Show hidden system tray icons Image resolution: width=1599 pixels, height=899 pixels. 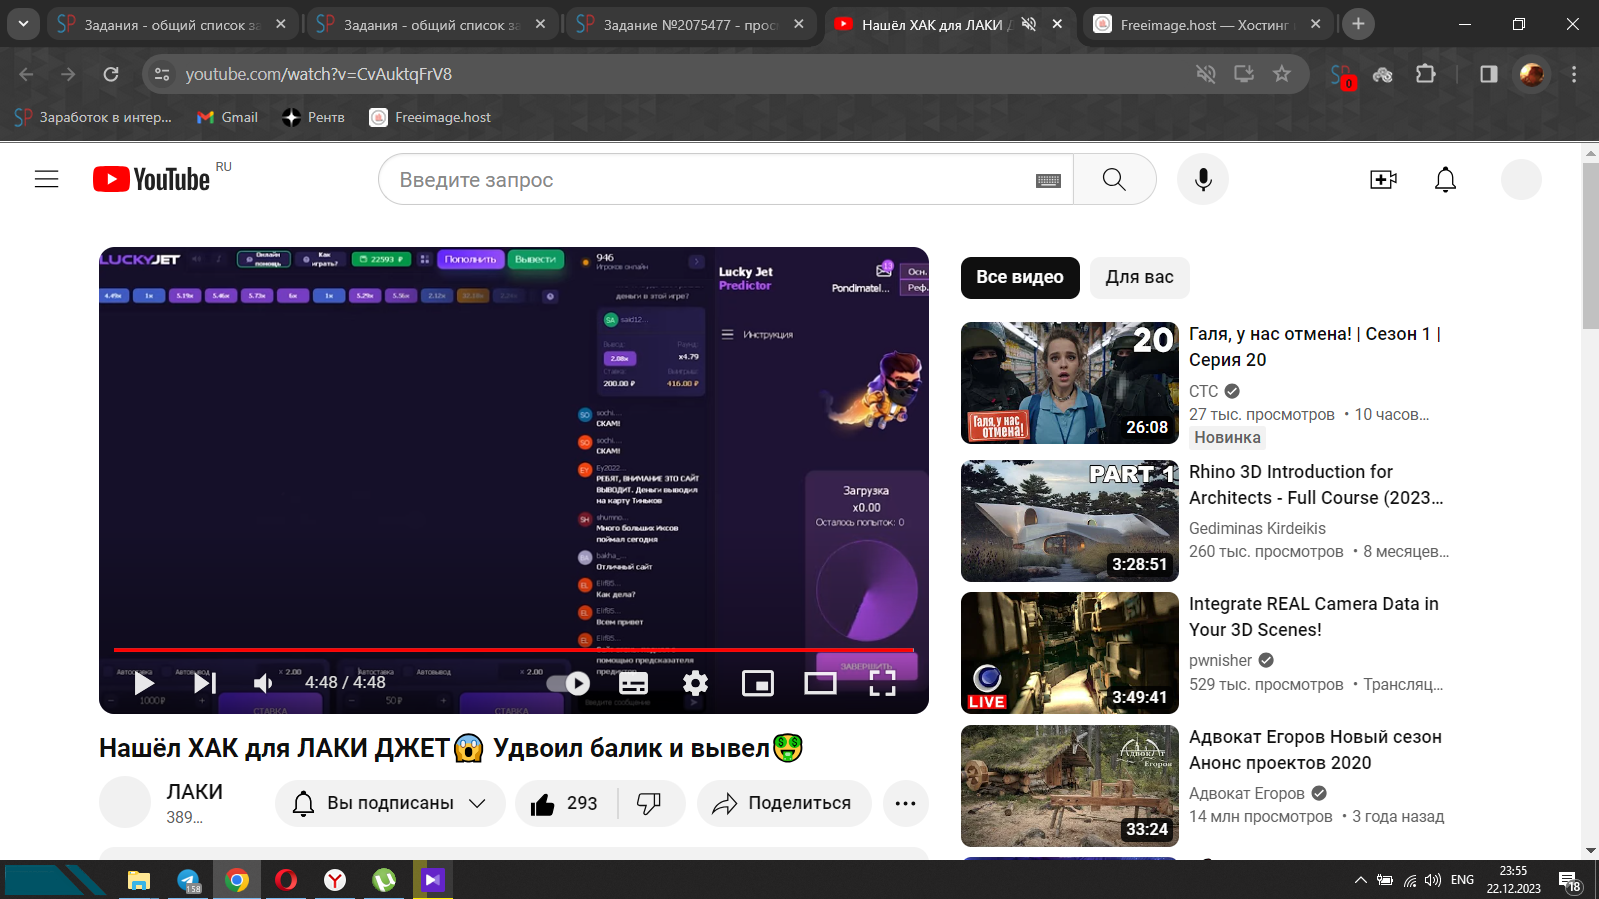(1360, 880)
